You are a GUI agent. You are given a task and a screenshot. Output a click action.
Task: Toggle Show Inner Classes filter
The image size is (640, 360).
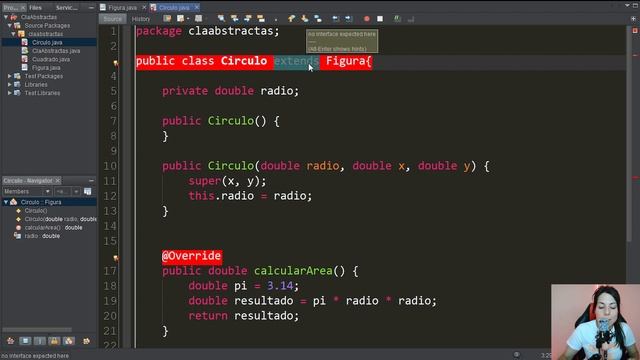(x=69, y=341)
